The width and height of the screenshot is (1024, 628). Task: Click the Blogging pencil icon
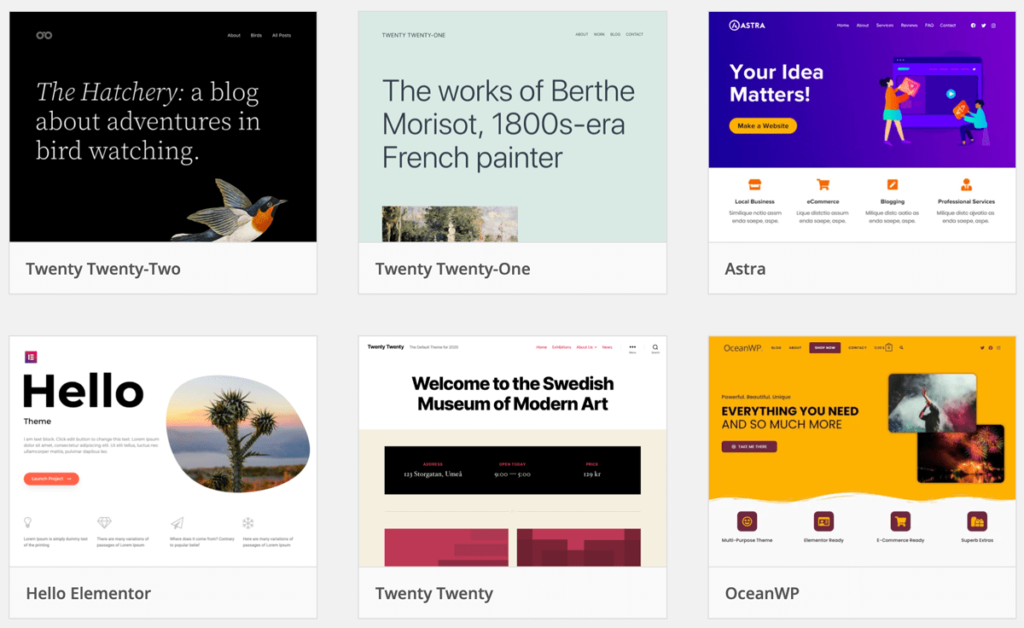(x=892, y=185)
